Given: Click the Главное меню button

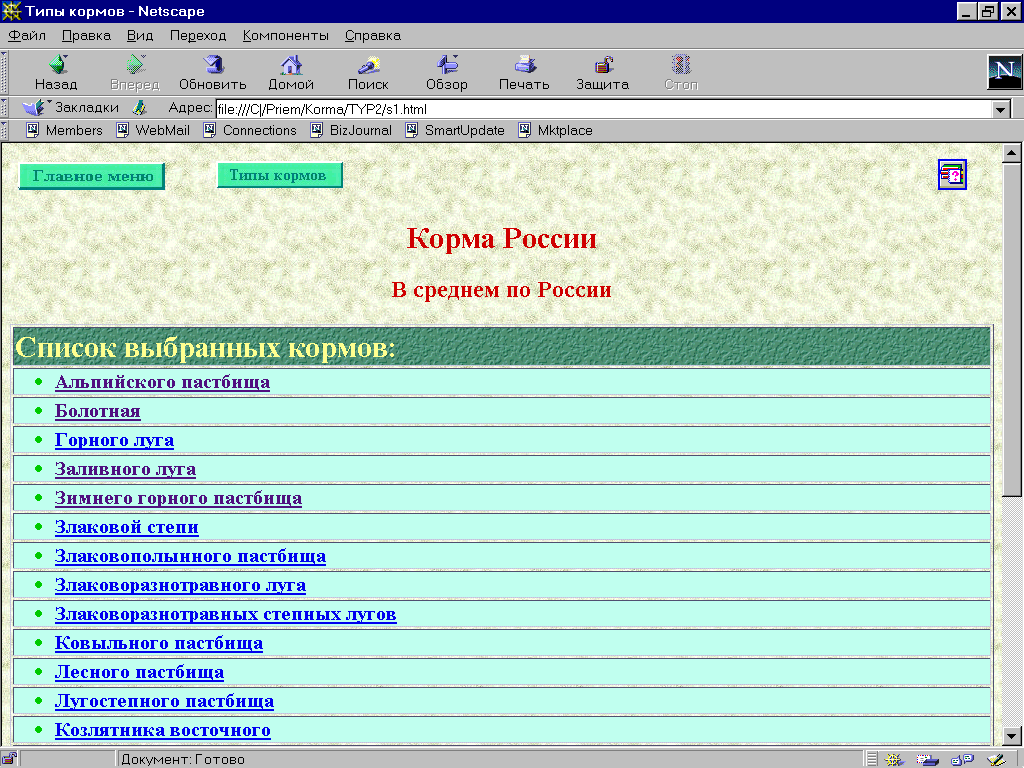Looking at the screenshot, I should pos(92,176).
